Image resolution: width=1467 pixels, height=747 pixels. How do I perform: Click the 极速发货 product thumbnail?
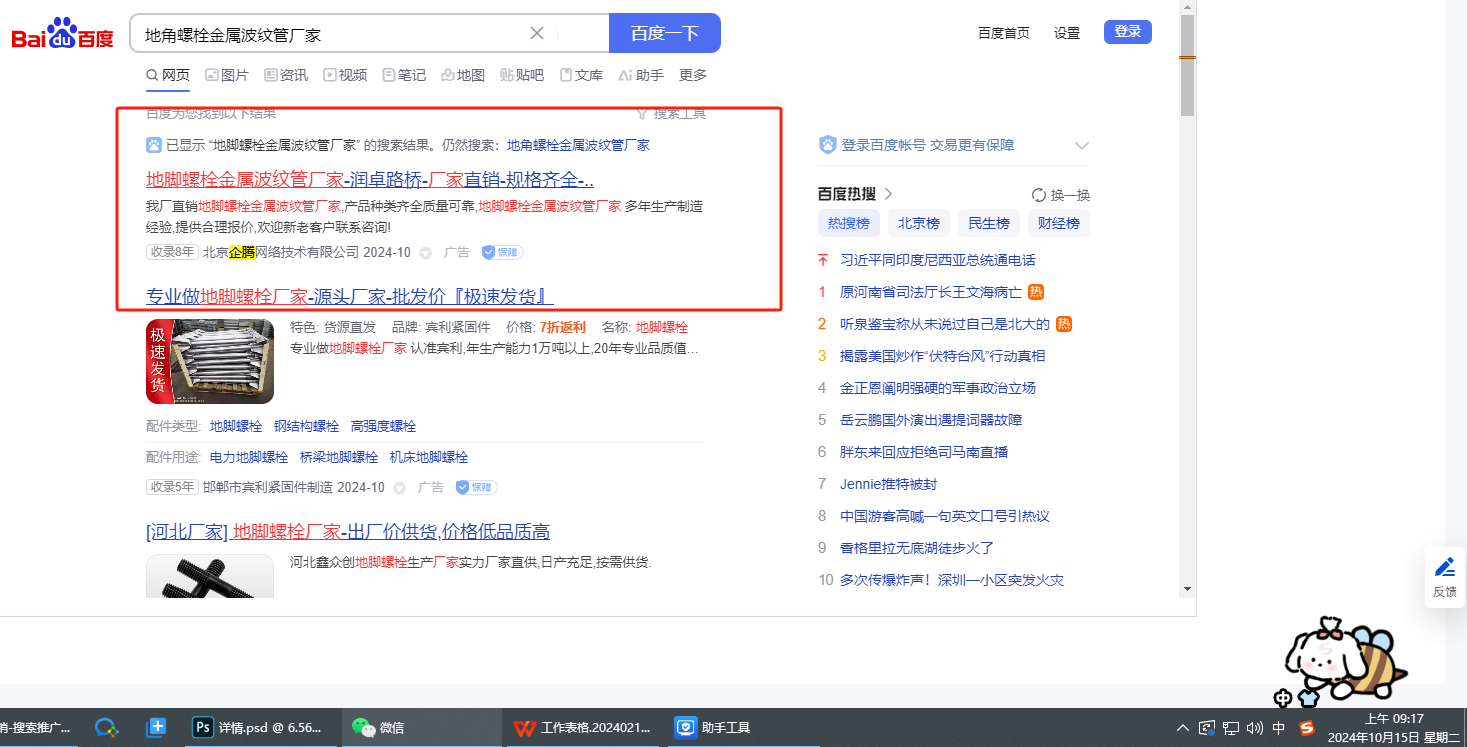[209, 361]
